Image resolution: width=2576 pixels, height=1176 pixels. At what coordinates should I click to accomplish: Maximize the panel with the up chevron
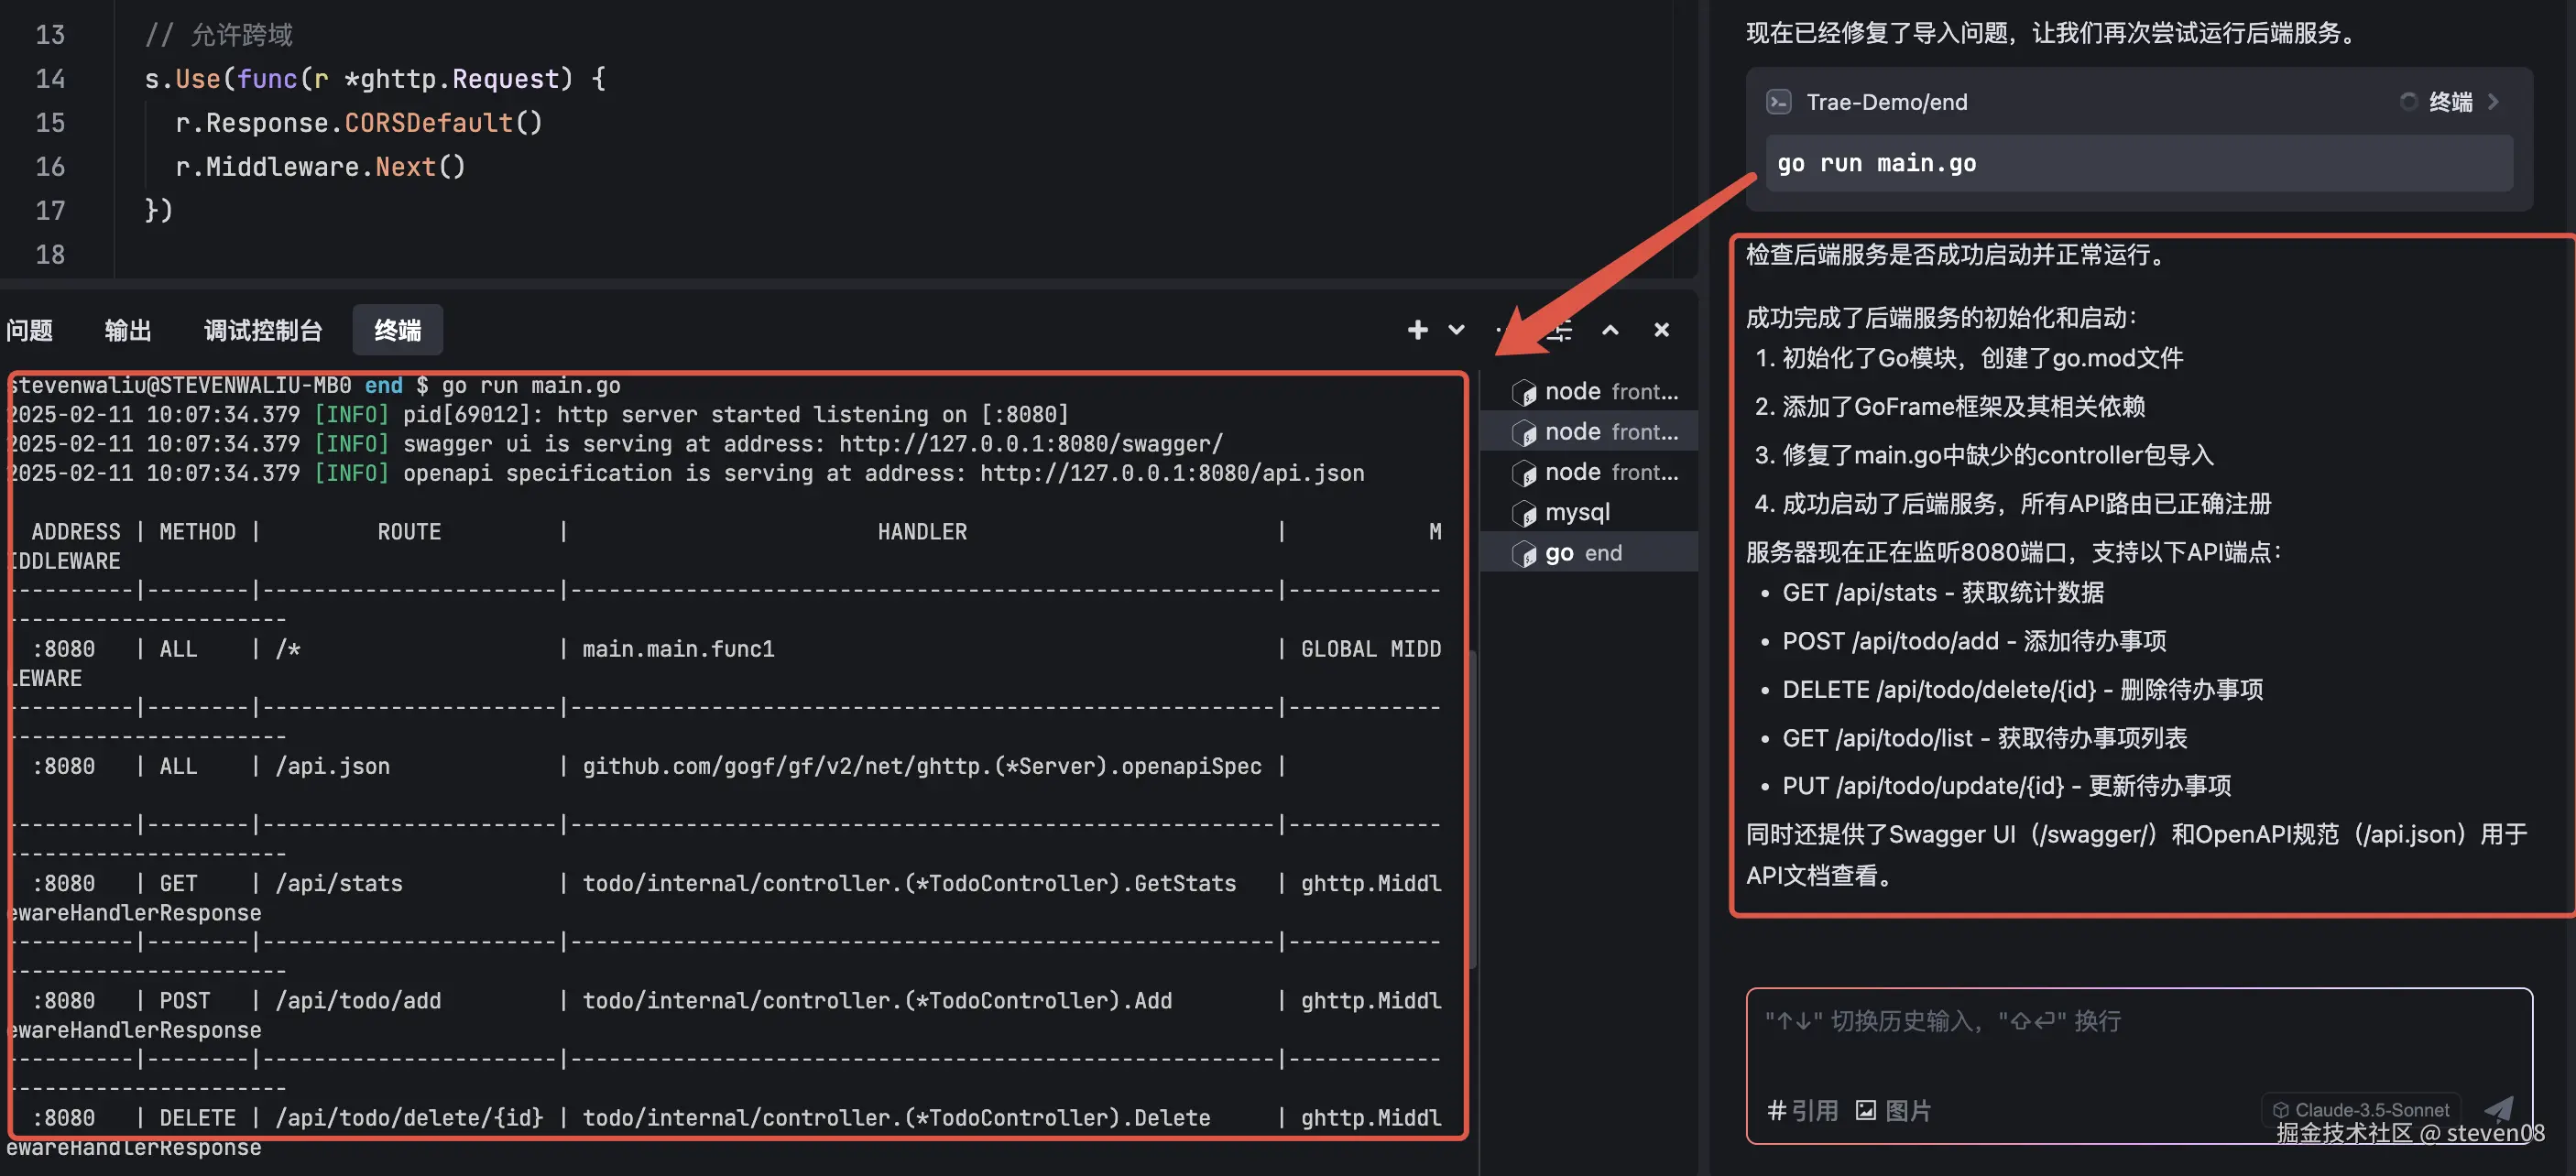point(1610,330)
